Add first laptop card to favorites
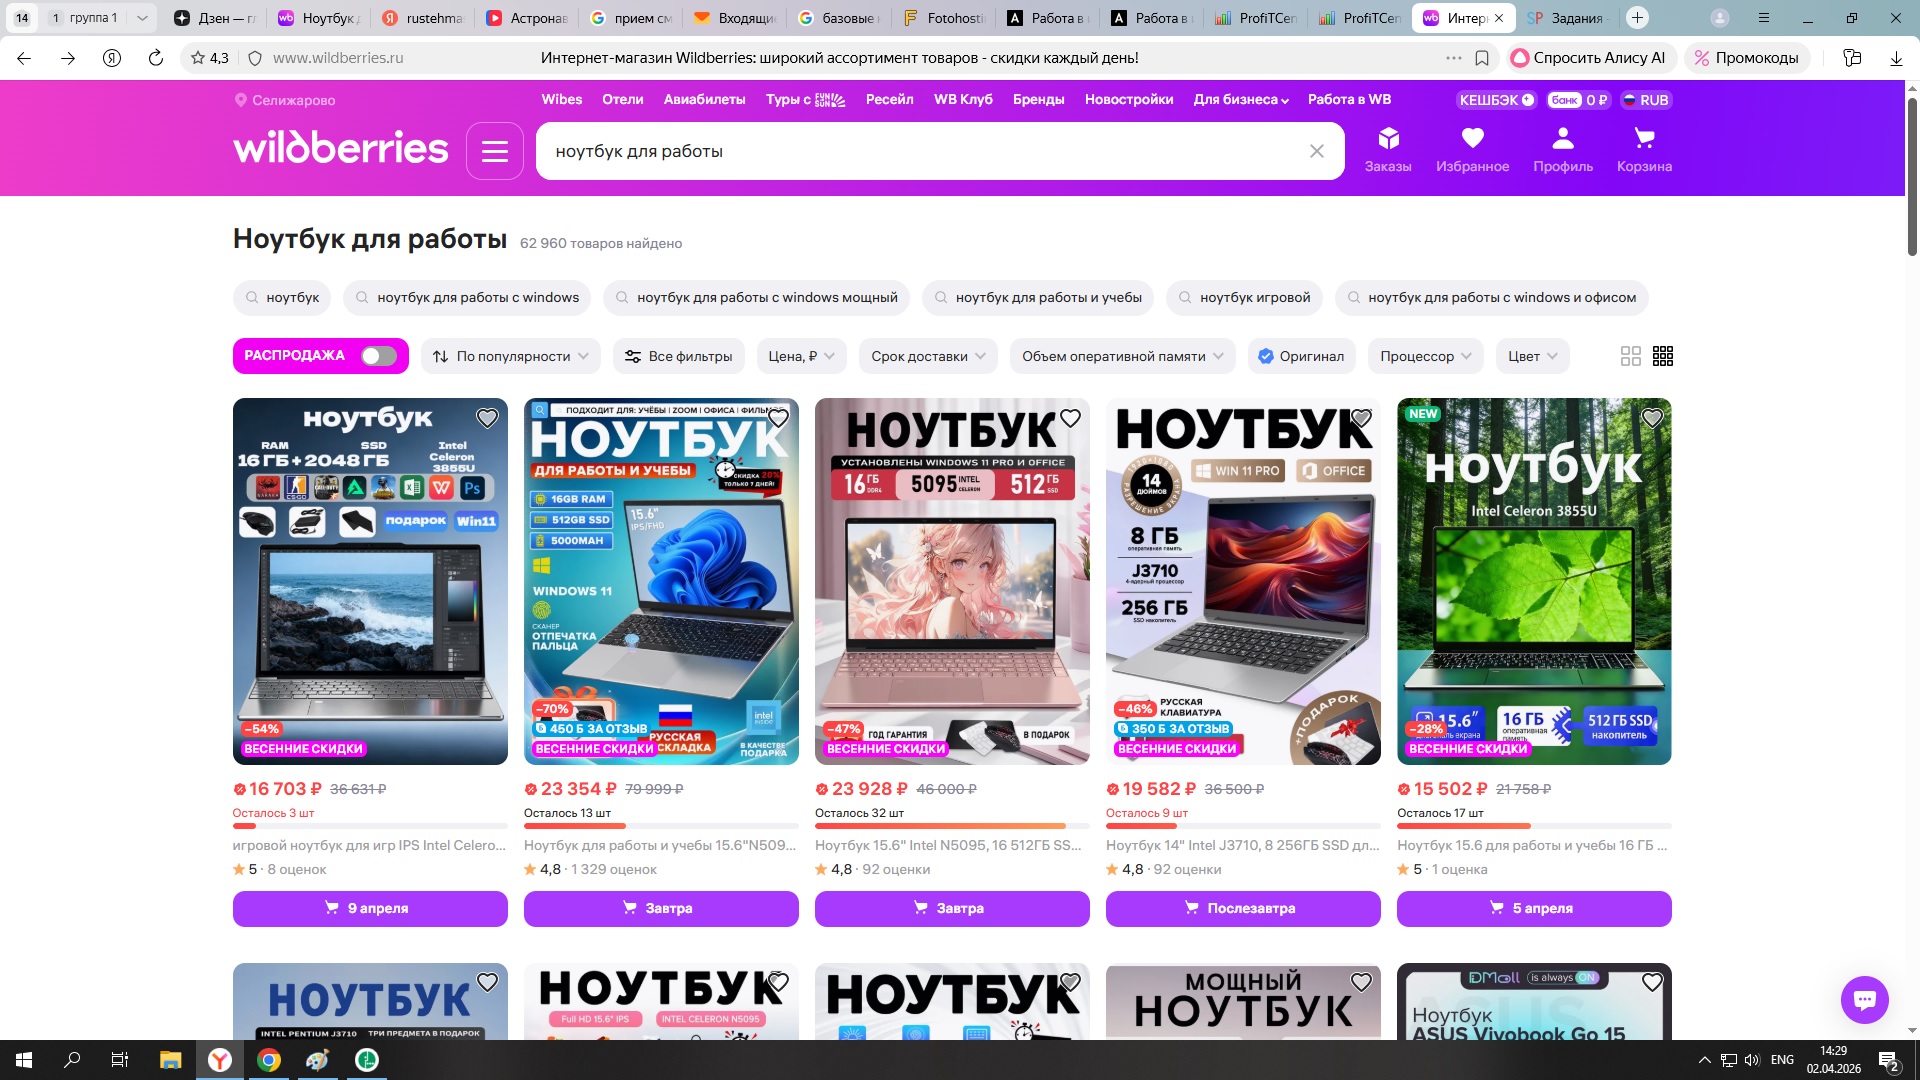 tap(487, 418)
